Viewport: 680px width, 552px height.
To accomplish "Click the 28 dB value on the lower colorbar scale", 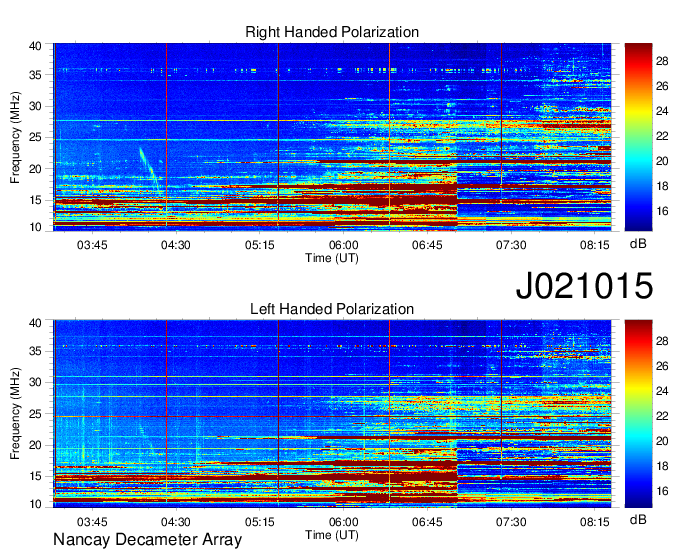I will pyautogui.click(x=662, y=341).
